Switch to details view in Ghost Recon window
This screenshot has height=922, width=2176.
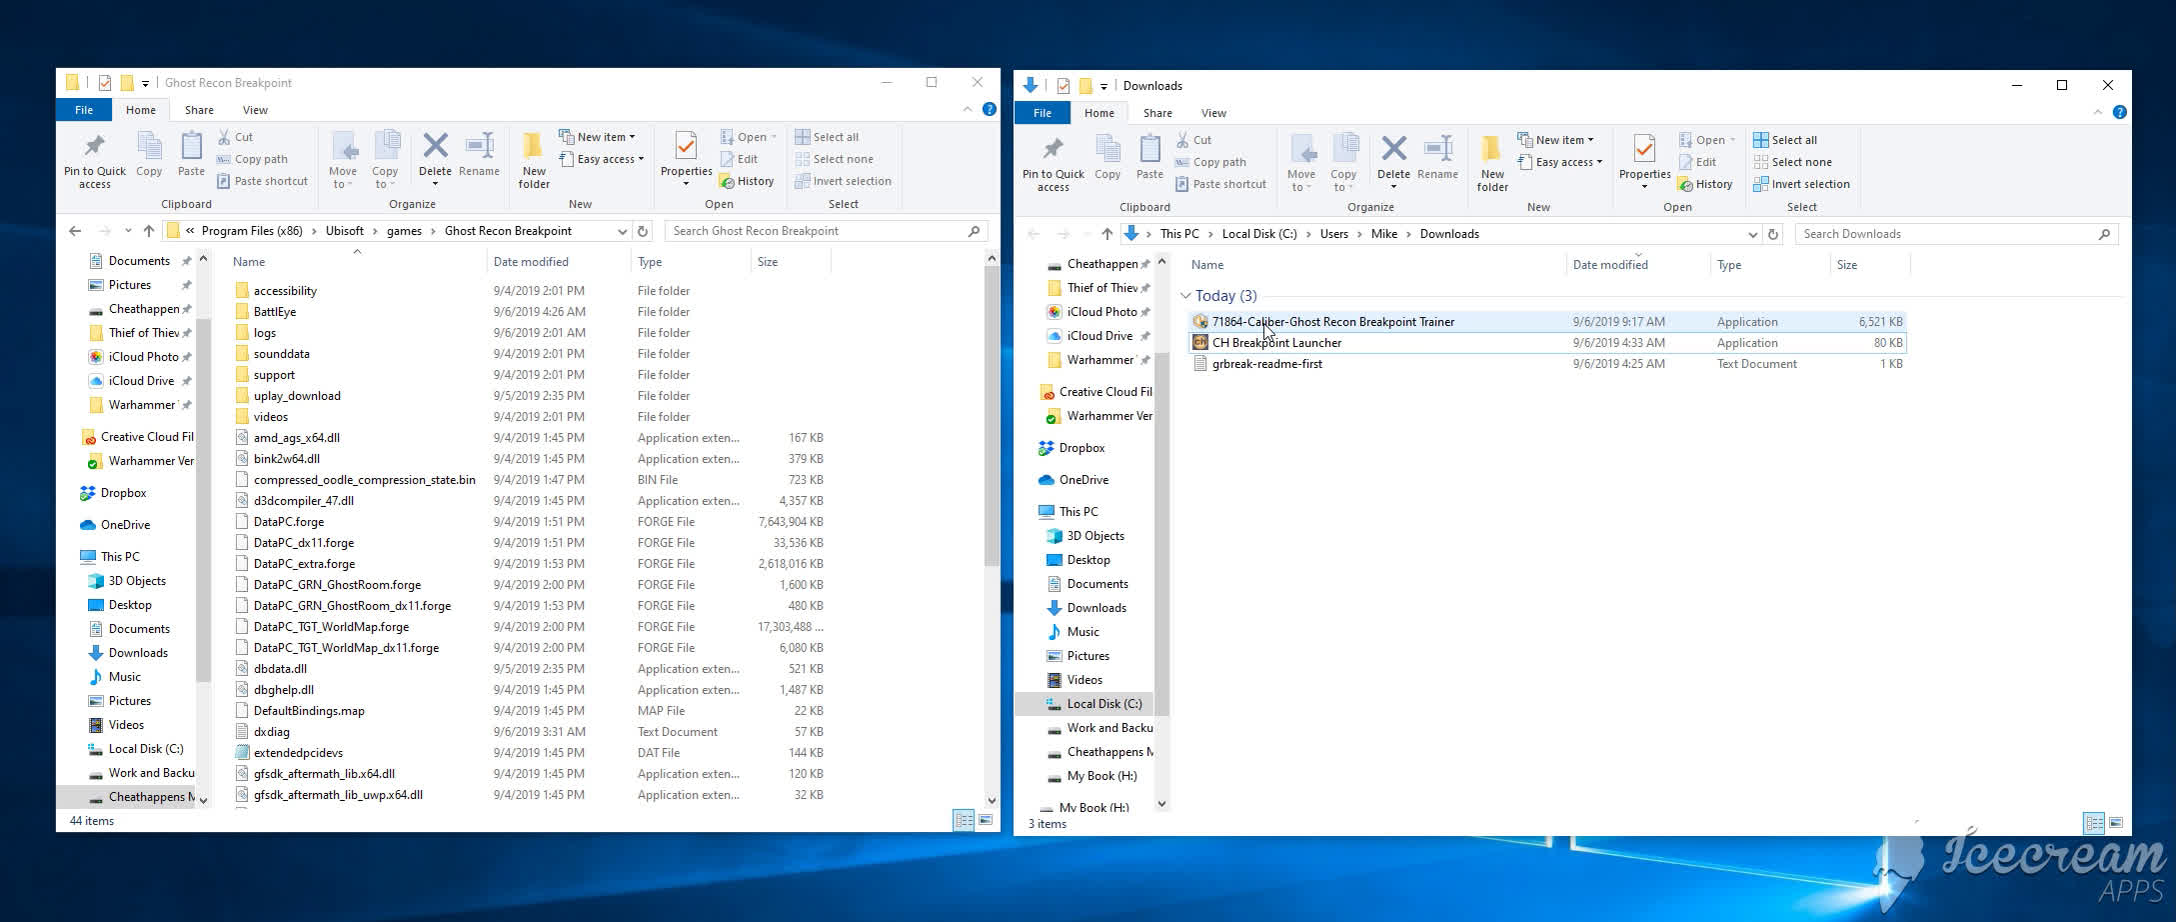(963, 820)
